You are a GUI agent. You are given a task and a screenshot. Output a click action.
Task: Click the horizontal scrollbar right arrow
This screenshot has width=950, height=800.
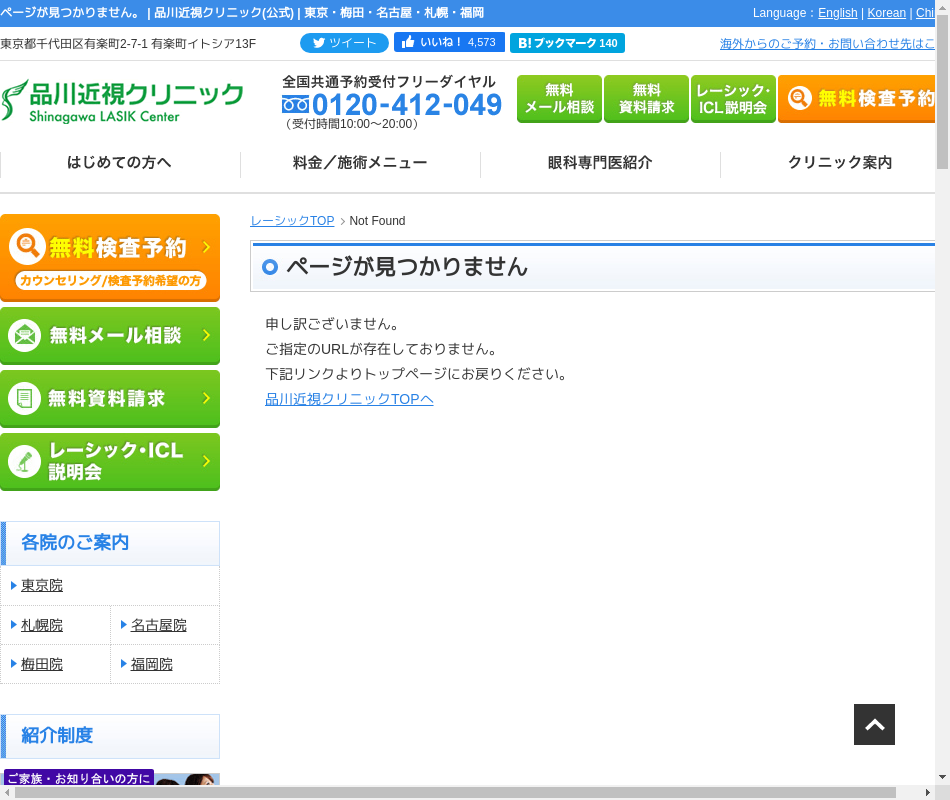(x=928, y=793)
